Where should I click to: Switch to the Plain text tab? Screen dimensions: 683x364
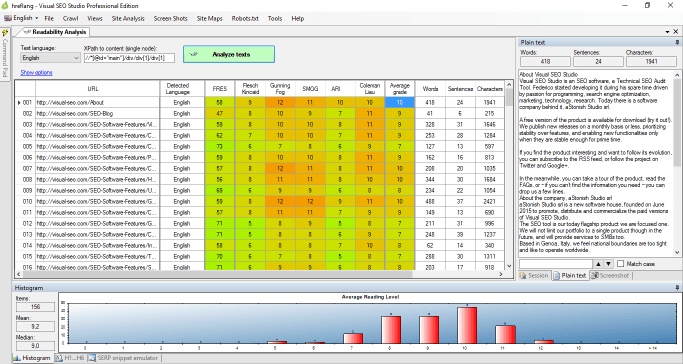[570, 276]
